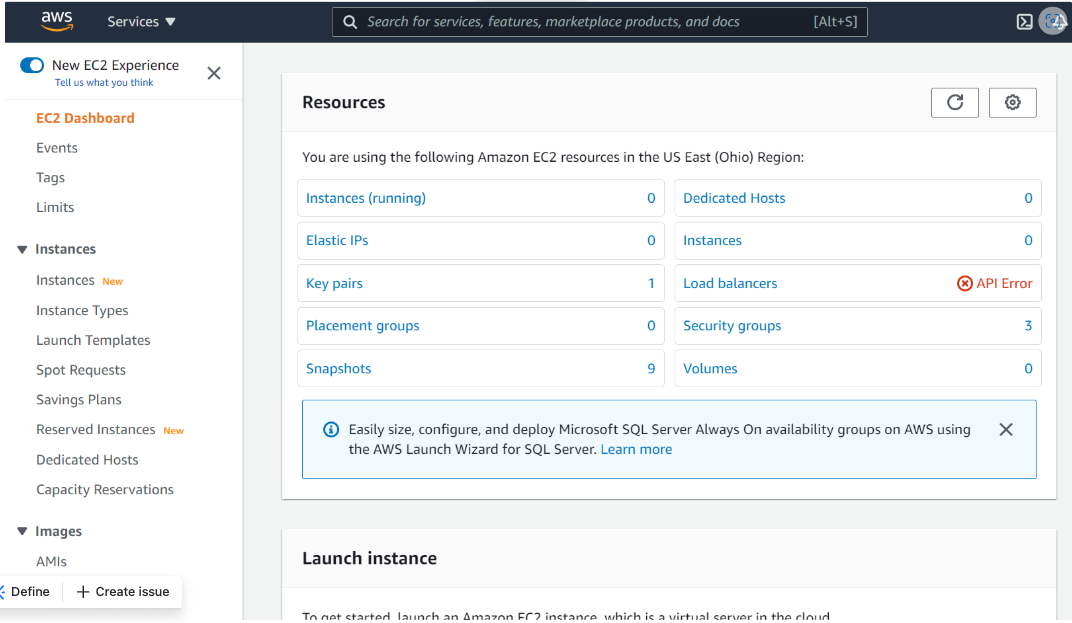Open the CloudShell terminal icon
Image resolution: width=1072 pixels, height=623 pixels.
(1024, 22)
